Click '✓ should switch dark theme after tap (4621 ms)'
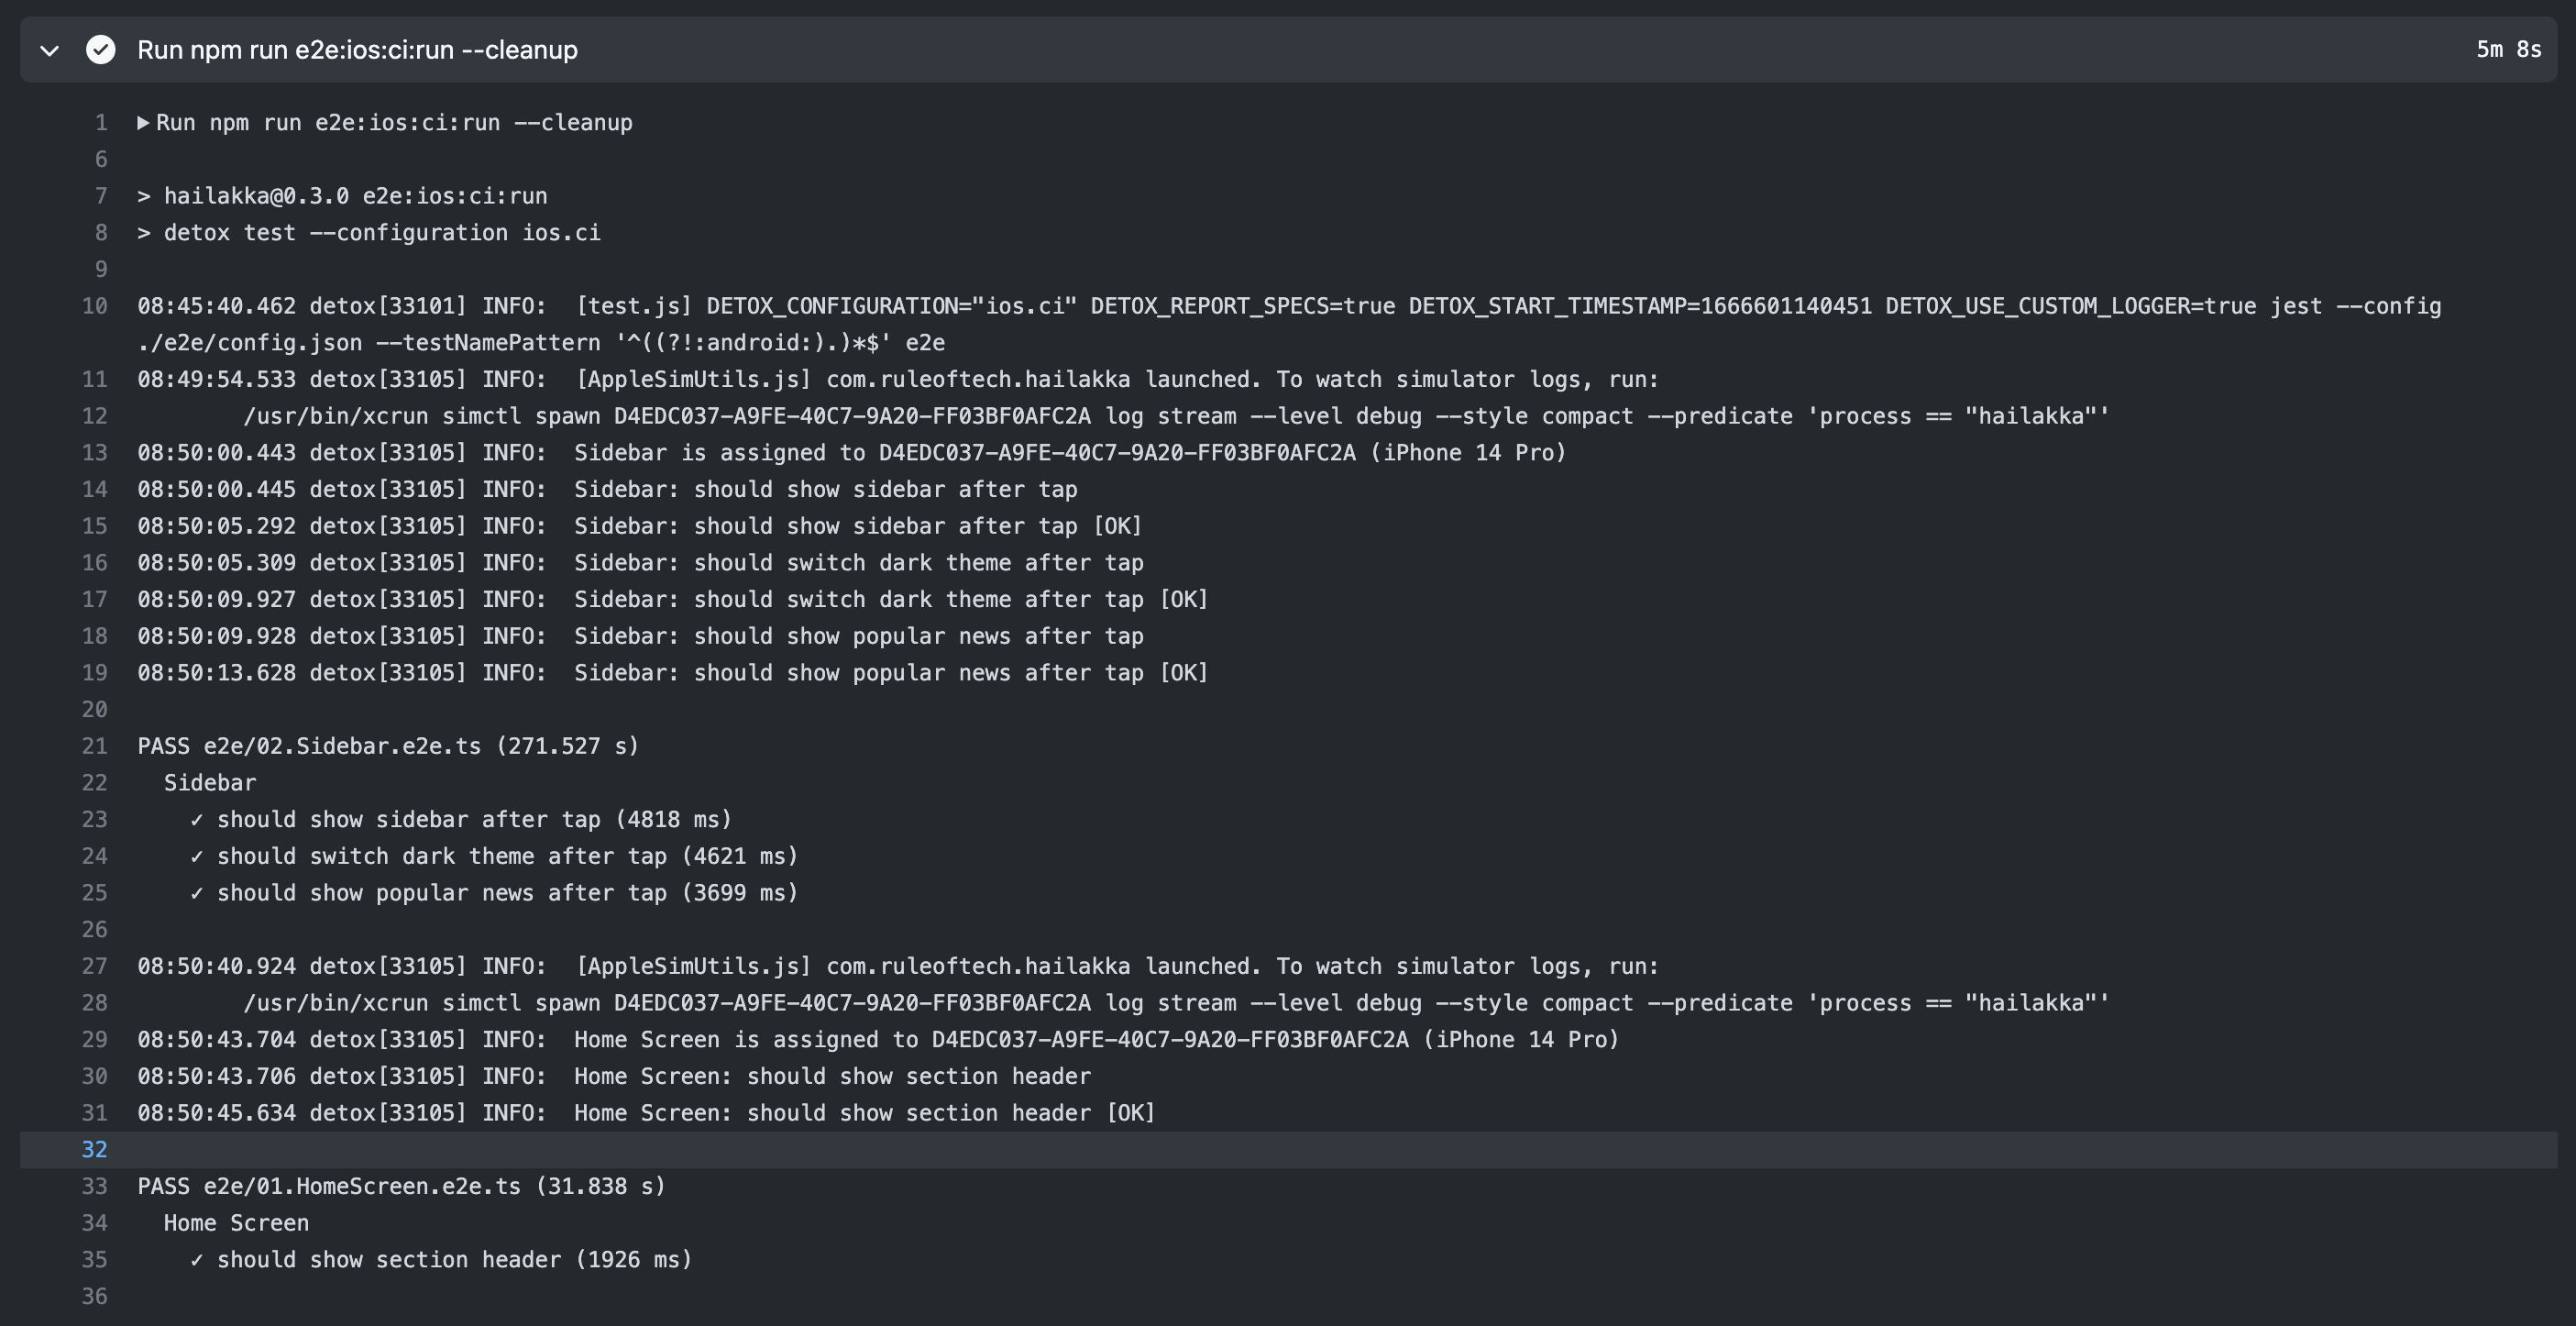2576x1326 pixels. click(494, 856)
